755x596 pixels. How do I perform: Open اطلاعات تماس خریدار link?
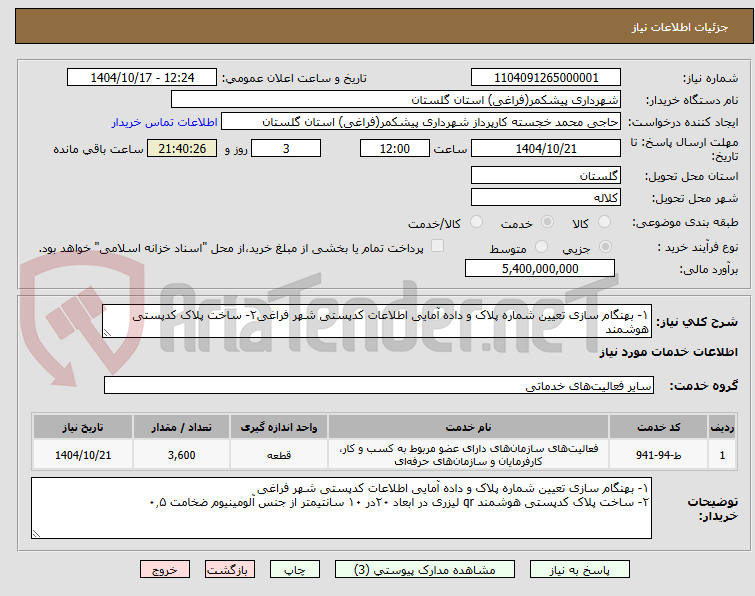coord(165,122)
